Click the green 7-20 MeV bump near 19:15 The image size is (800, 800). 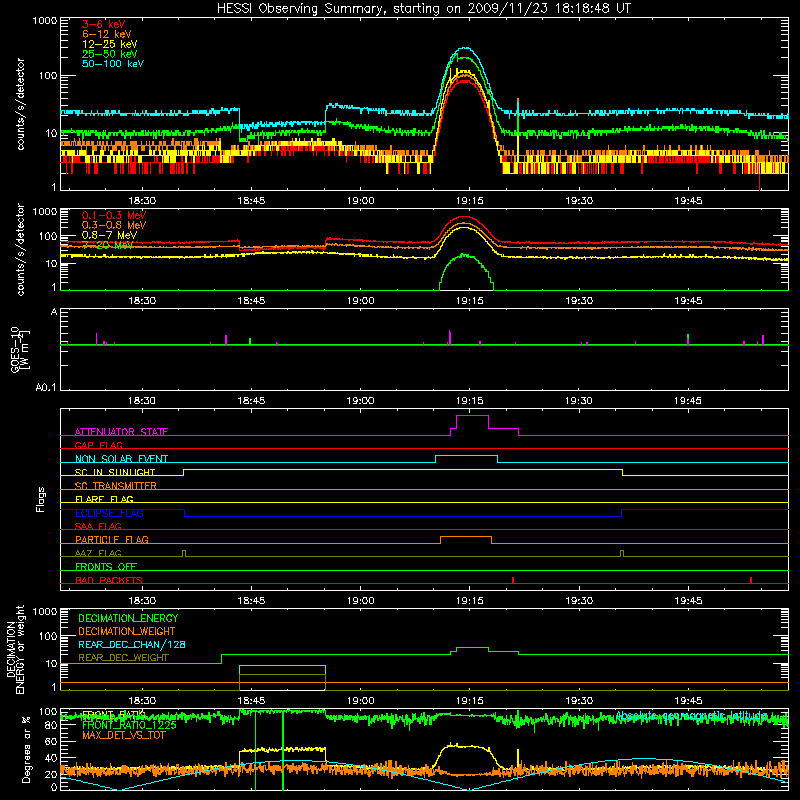click(466, 271)
